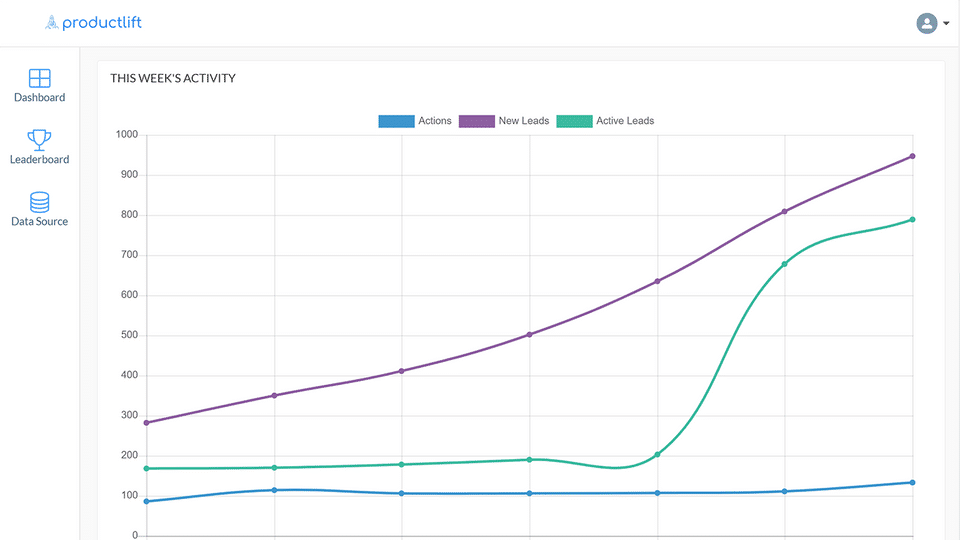Click the Dashboard grid icon
The width and height of the screenshot is (960, 540).
[x=40, y=78]
